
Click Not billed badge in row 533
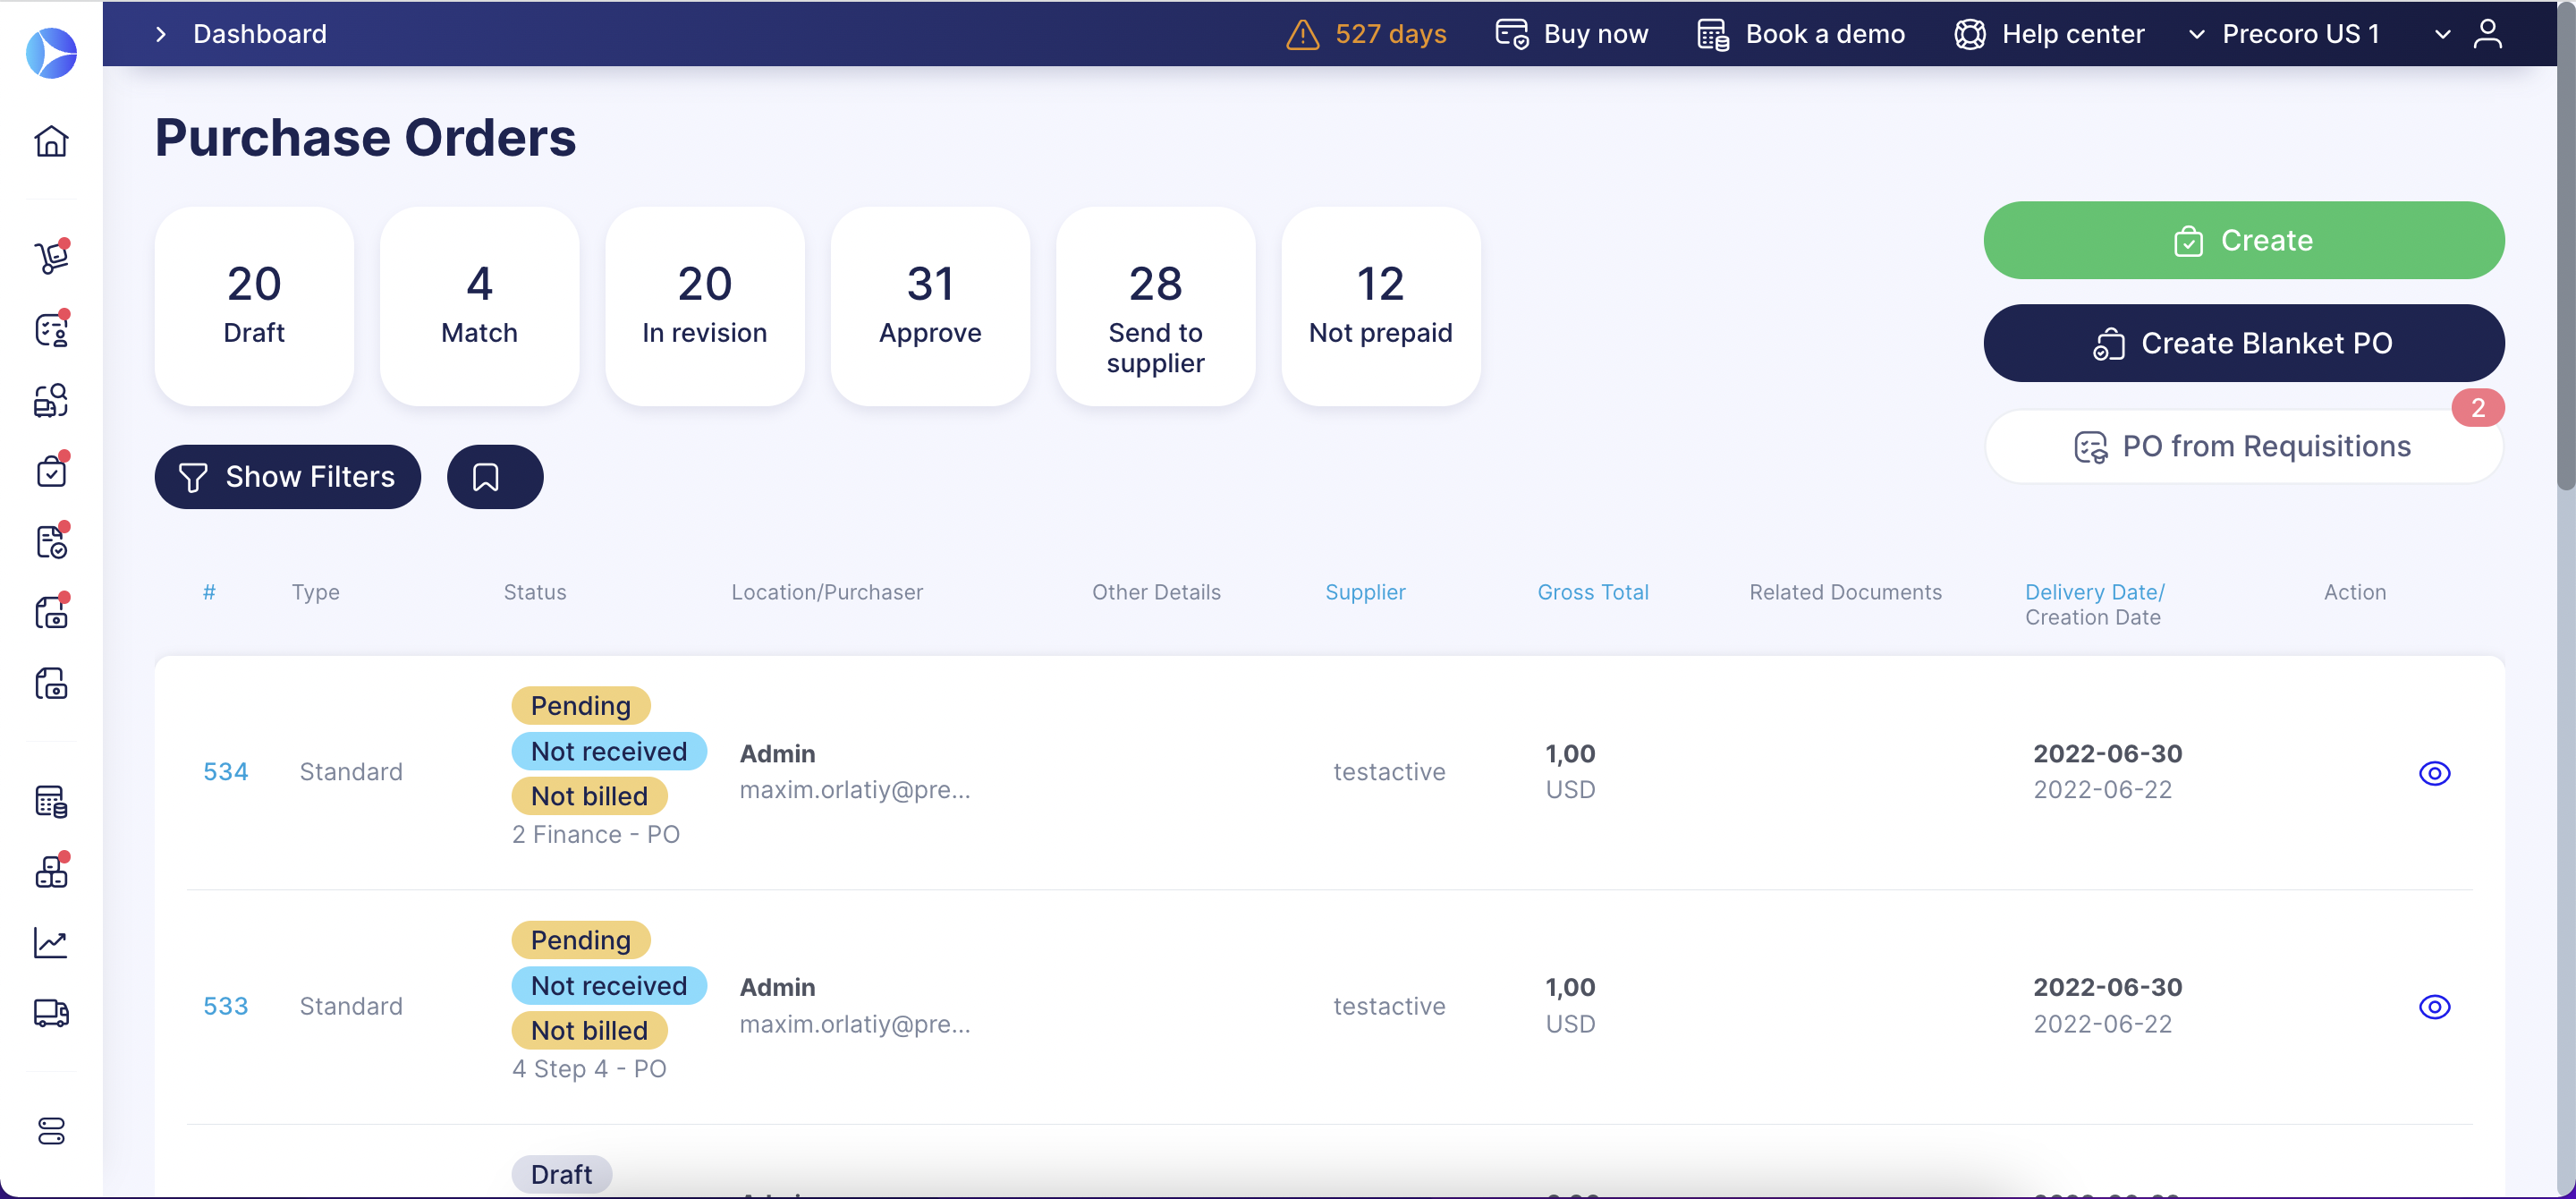(589, 1031)
